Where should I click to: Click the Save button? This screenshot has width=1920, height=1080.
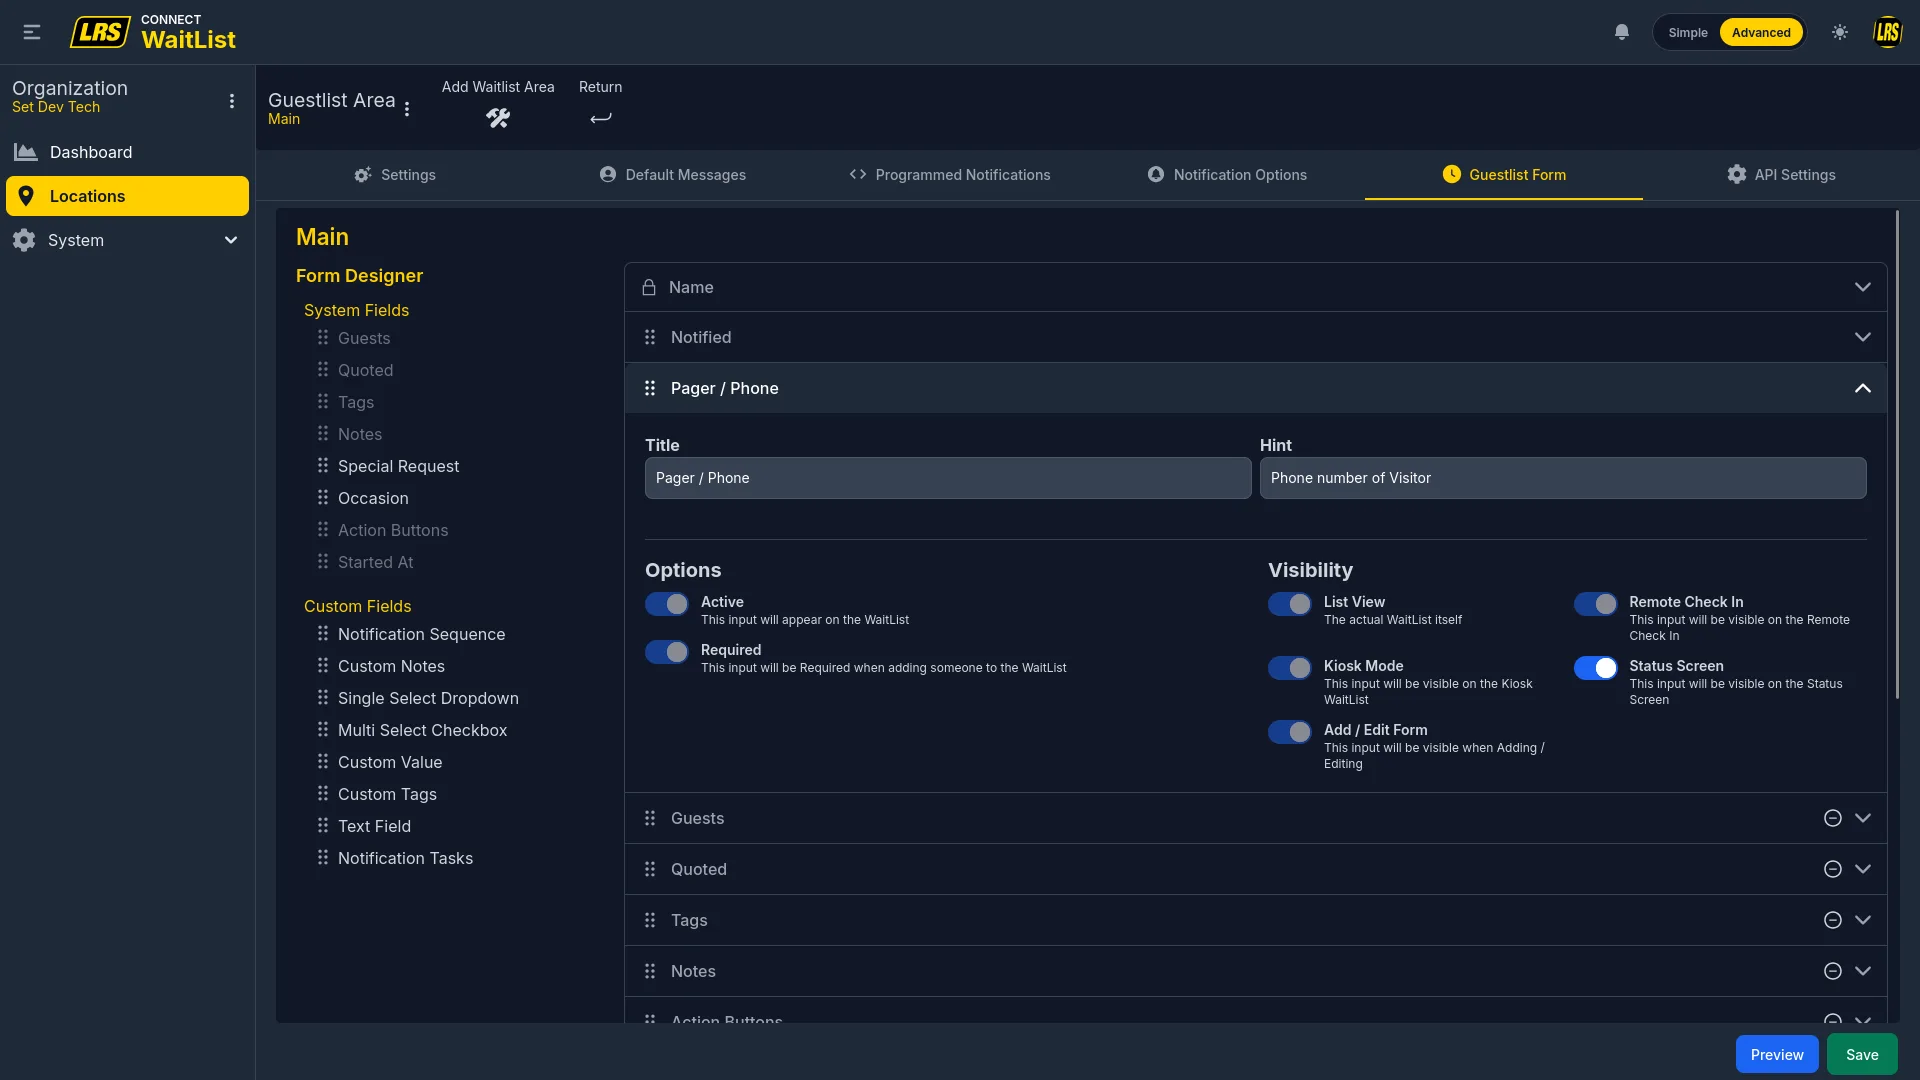(1862, 1054)
